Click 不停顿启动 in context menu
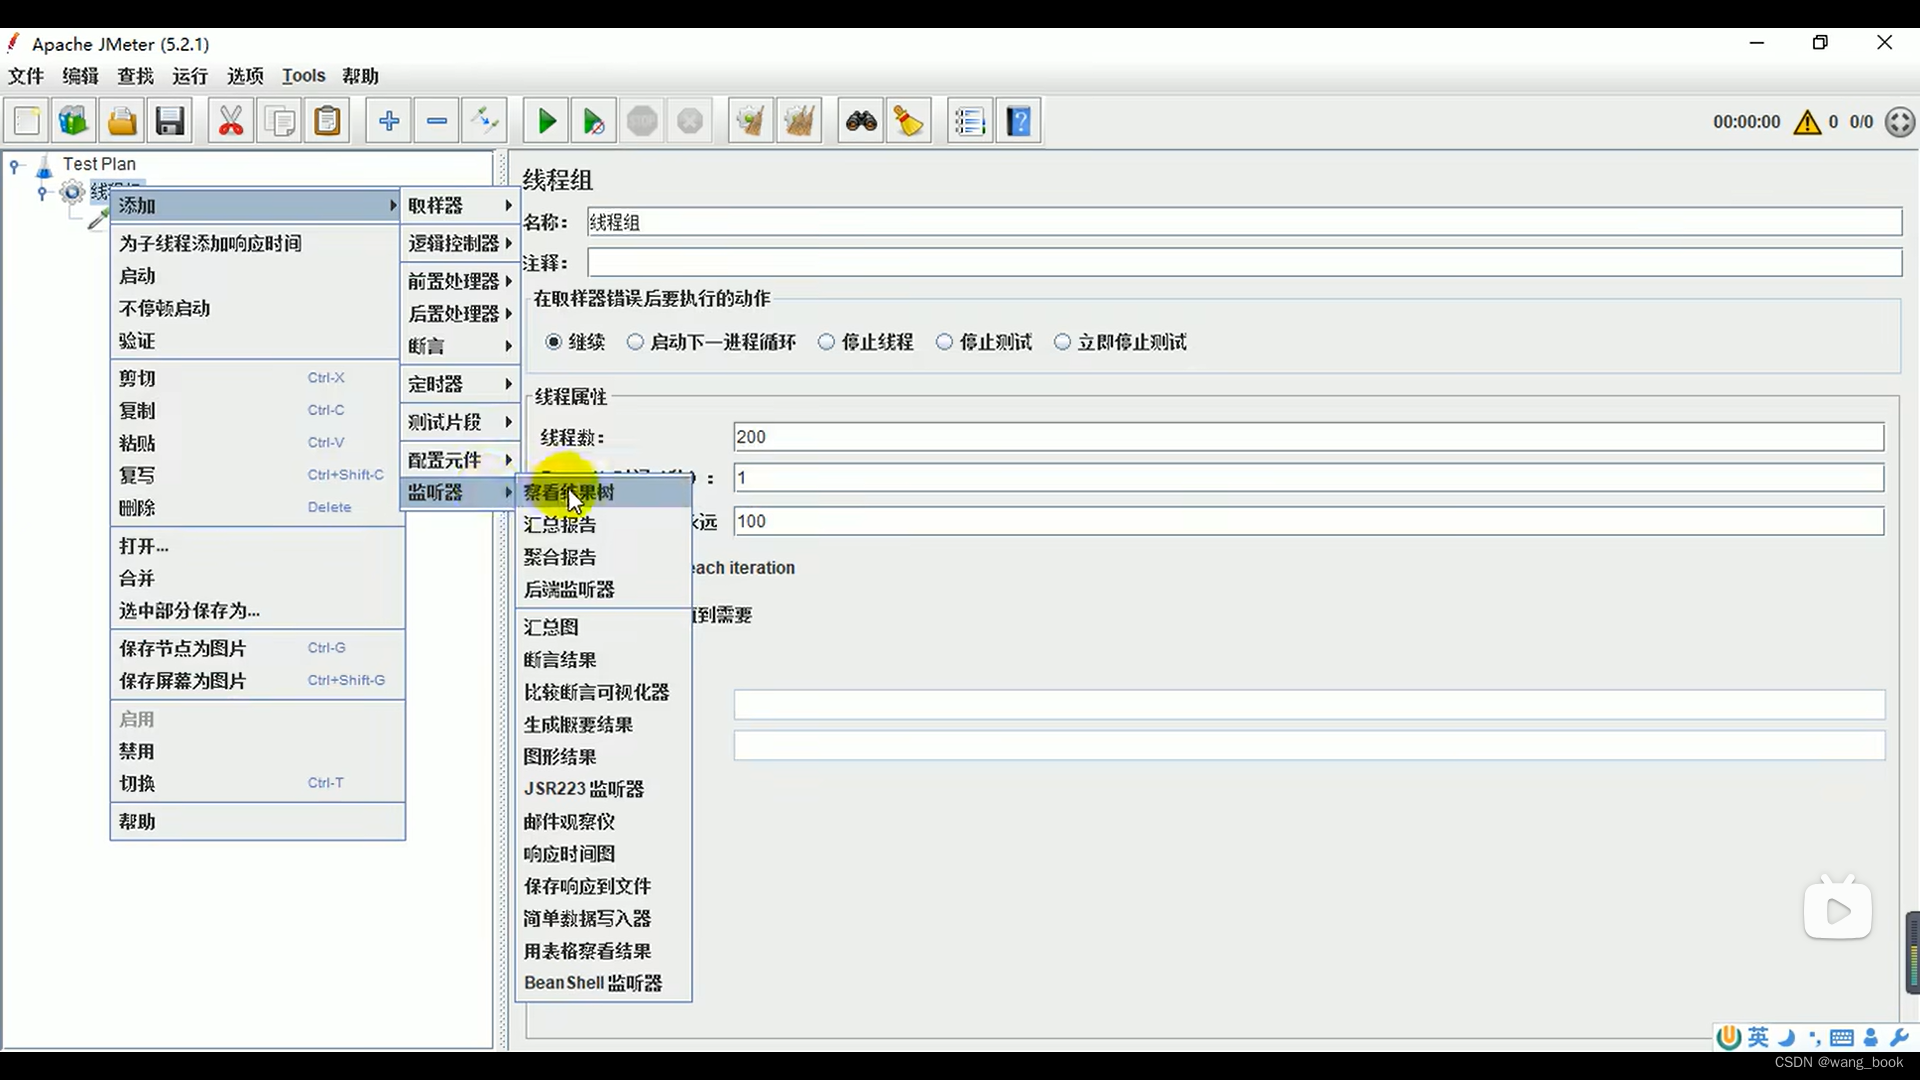 255,308
